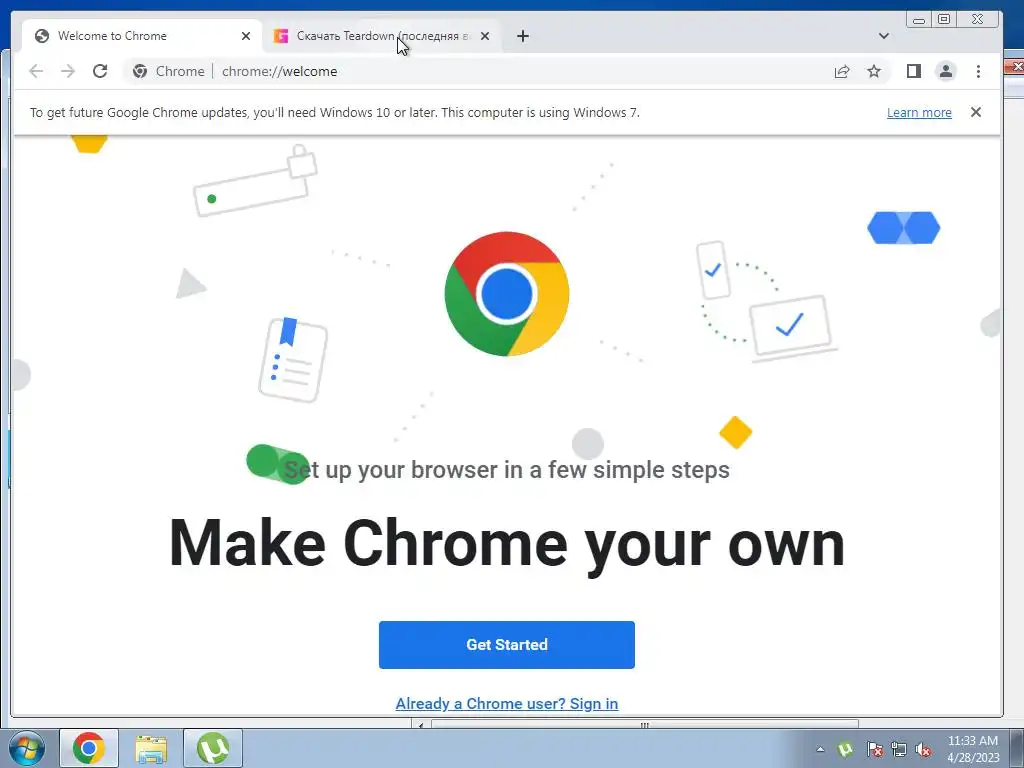Click the Get Started button
The height and width of the screenshot is (768, 1024).
[507, 645]
